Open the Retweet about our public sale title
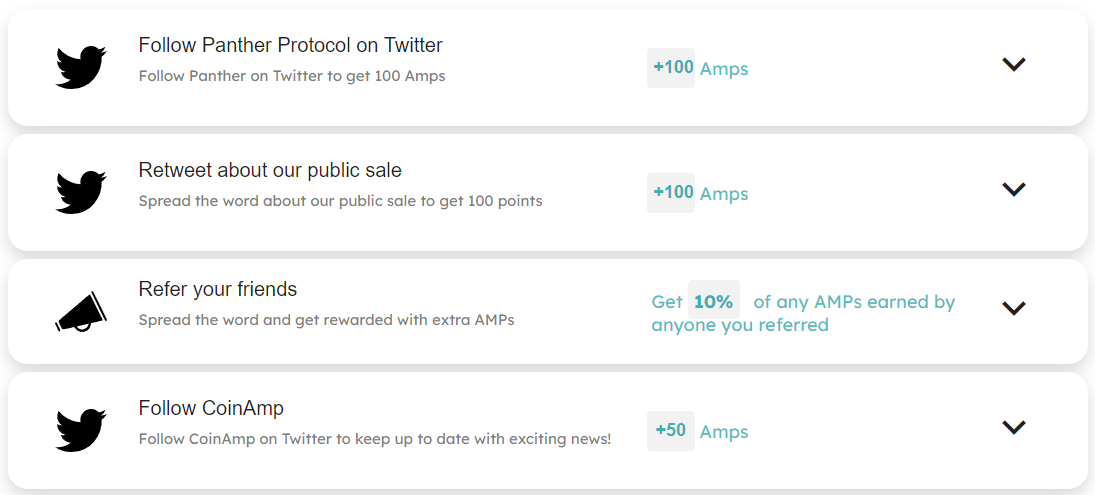 pos(270,170)
